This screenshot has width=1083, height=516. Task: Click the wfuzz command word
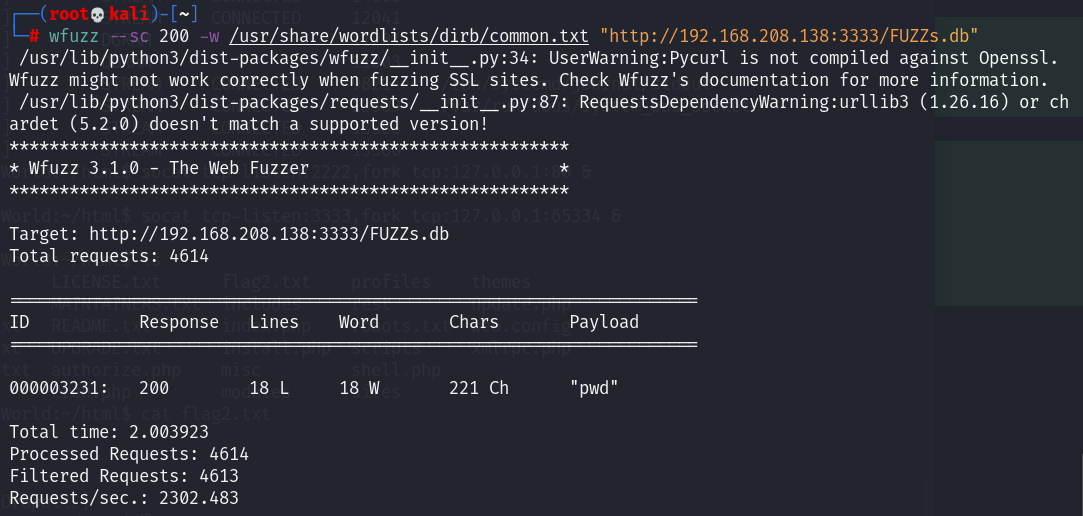pos(73,37)
